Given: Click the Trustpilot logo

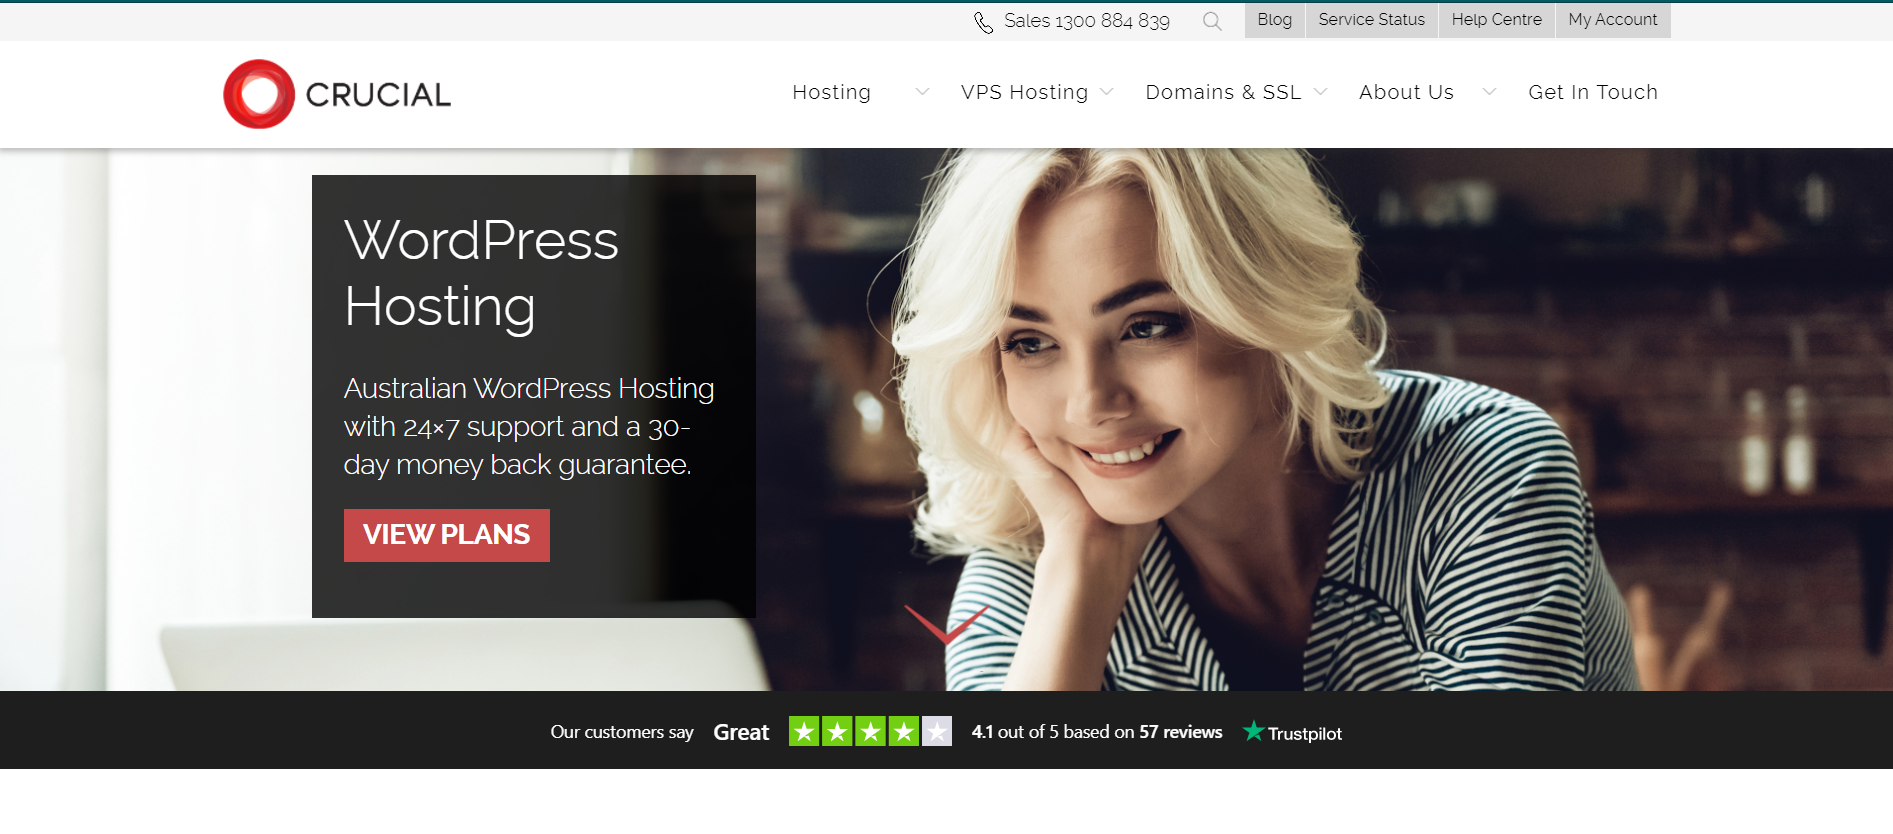Looking at the screenshot, I should pyautogui.click(x=1292, y=732).
